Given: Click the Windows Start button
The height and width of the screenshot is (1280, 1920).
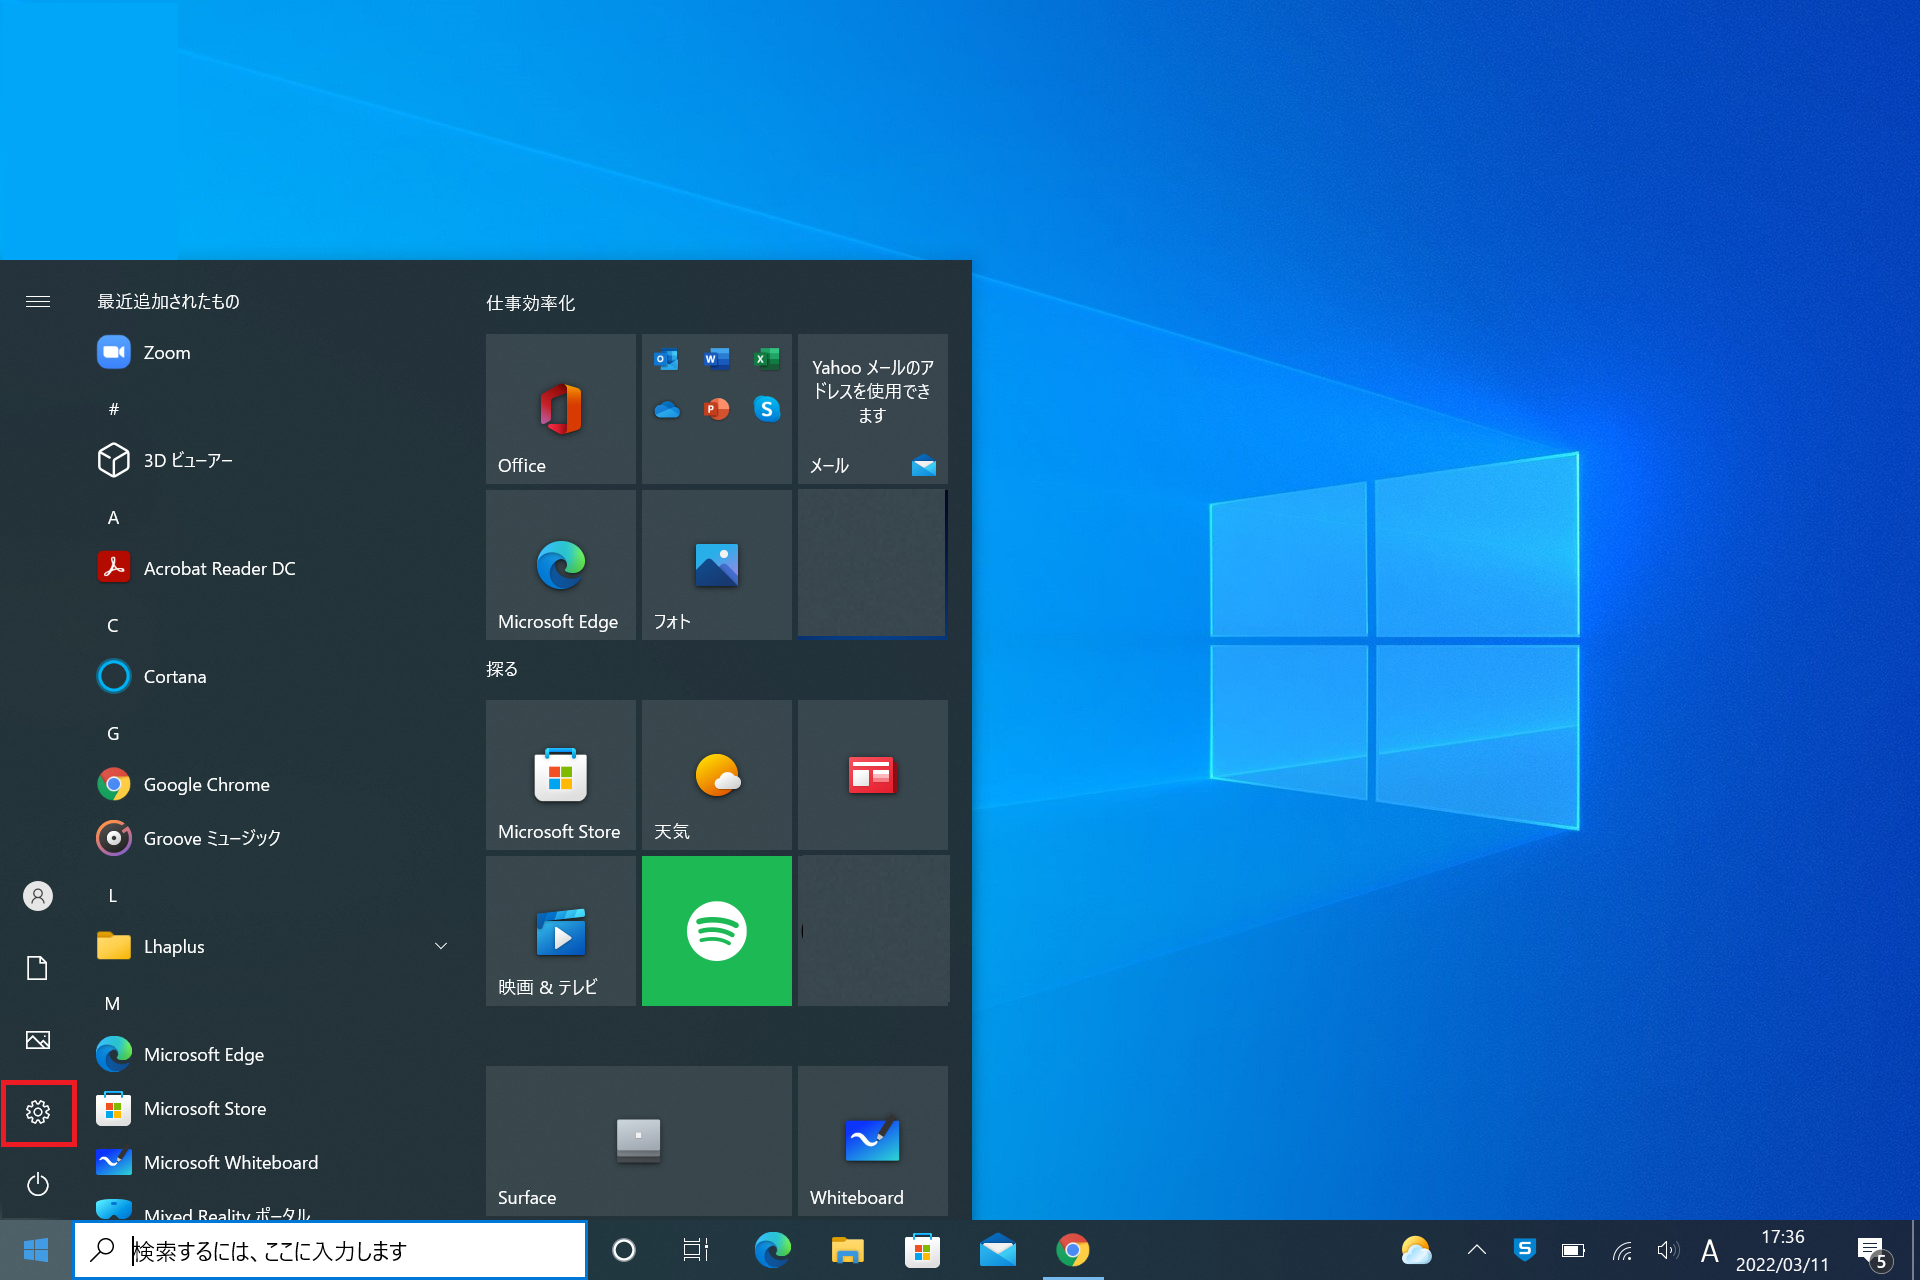Looking at the screenshot, I should tap(36, 1250).
